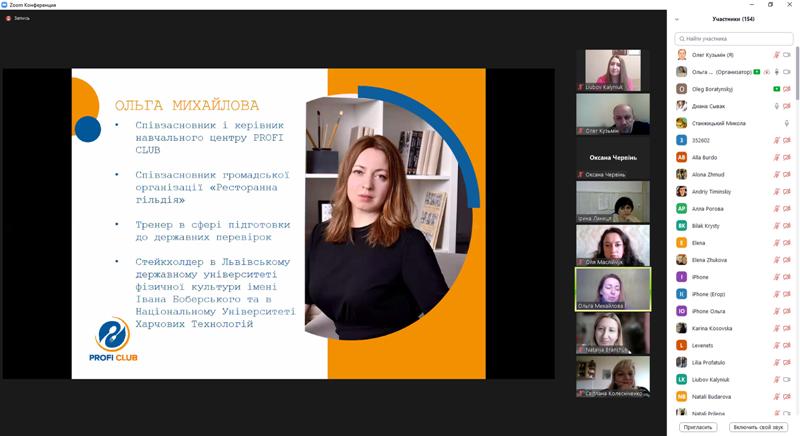Viewport: 800px width, 436px height.
Task: Click green recording icon in Oleg Boratynskyj row
Action: (x=777, y=89)
